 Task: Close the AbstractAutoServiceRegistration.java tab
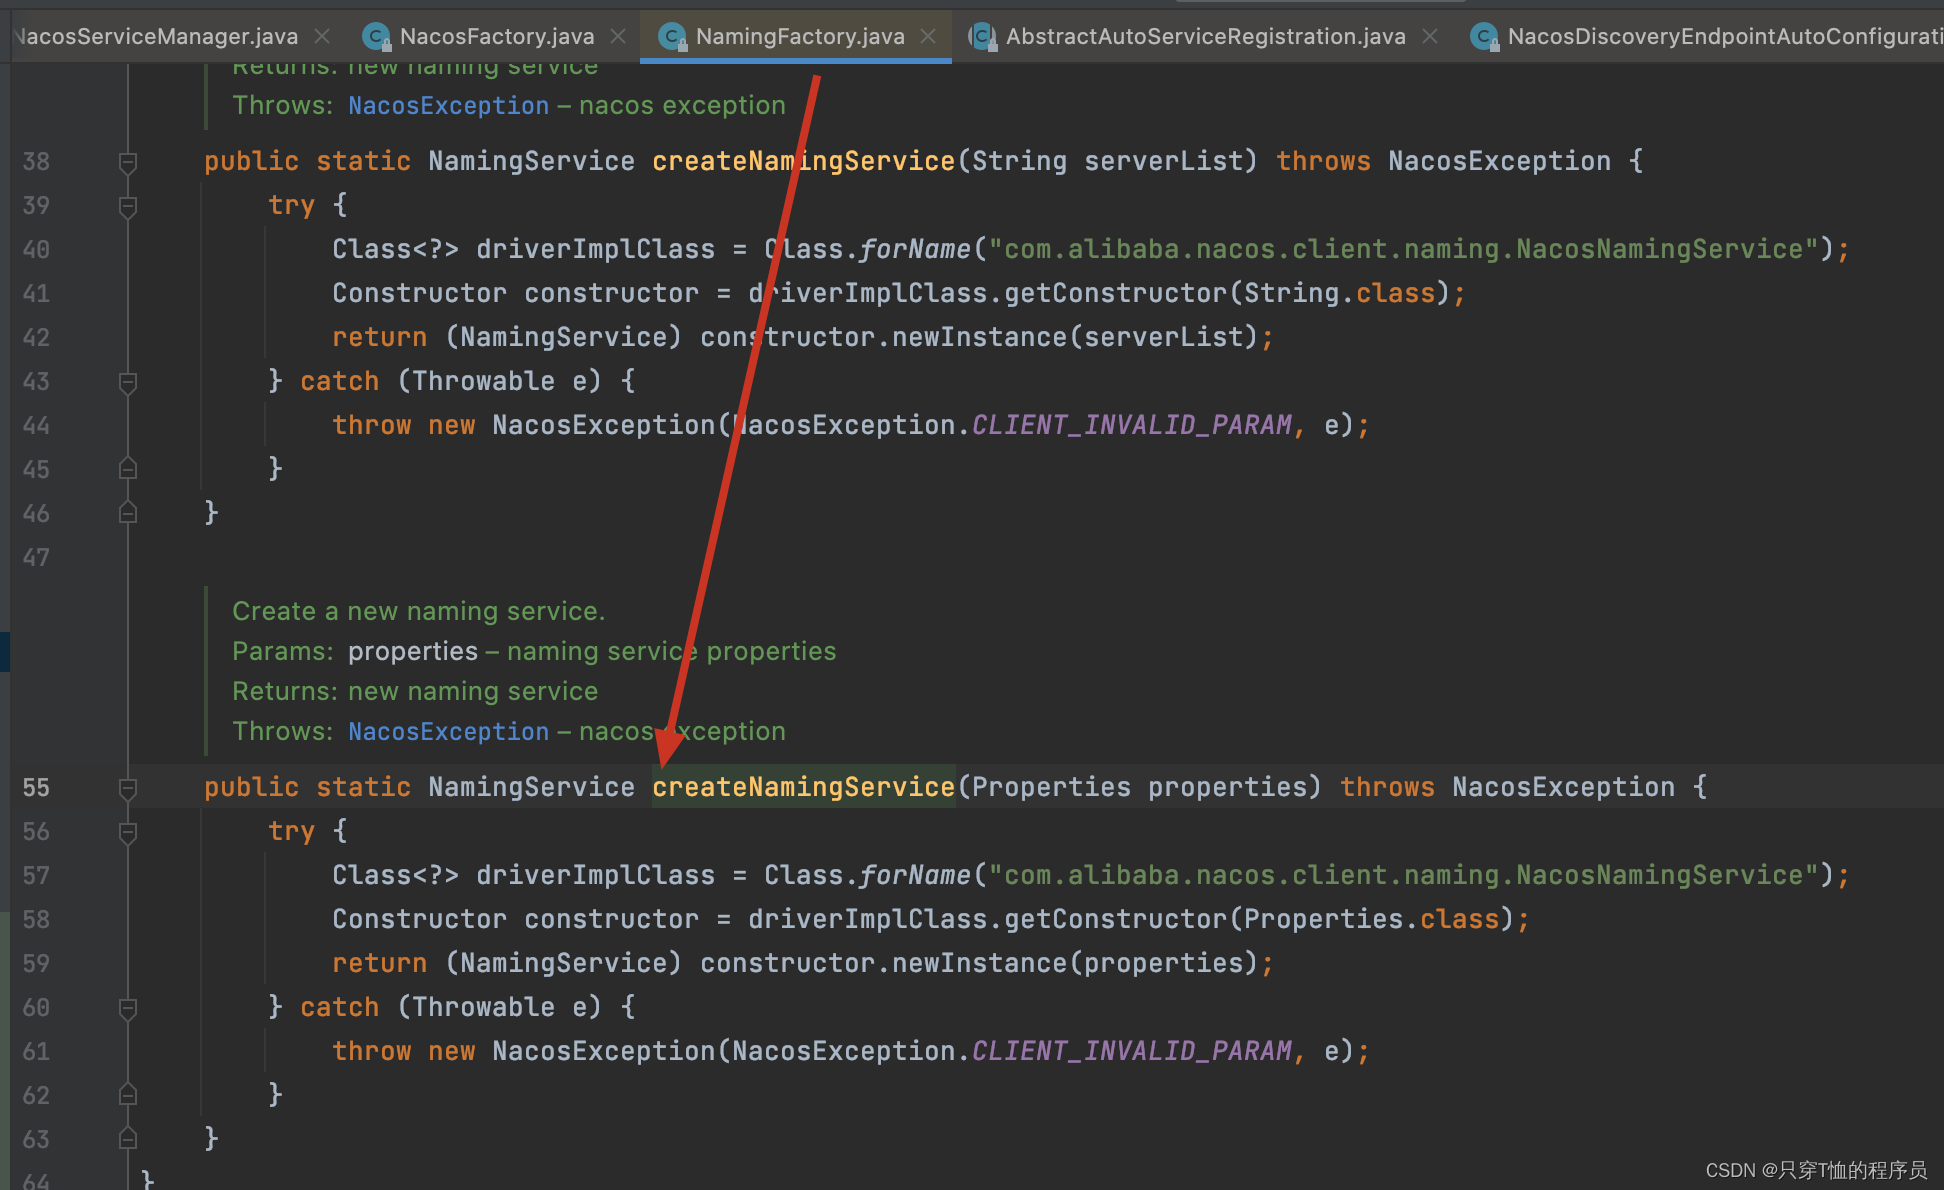pyautogui.click(x=1430, y=36)
